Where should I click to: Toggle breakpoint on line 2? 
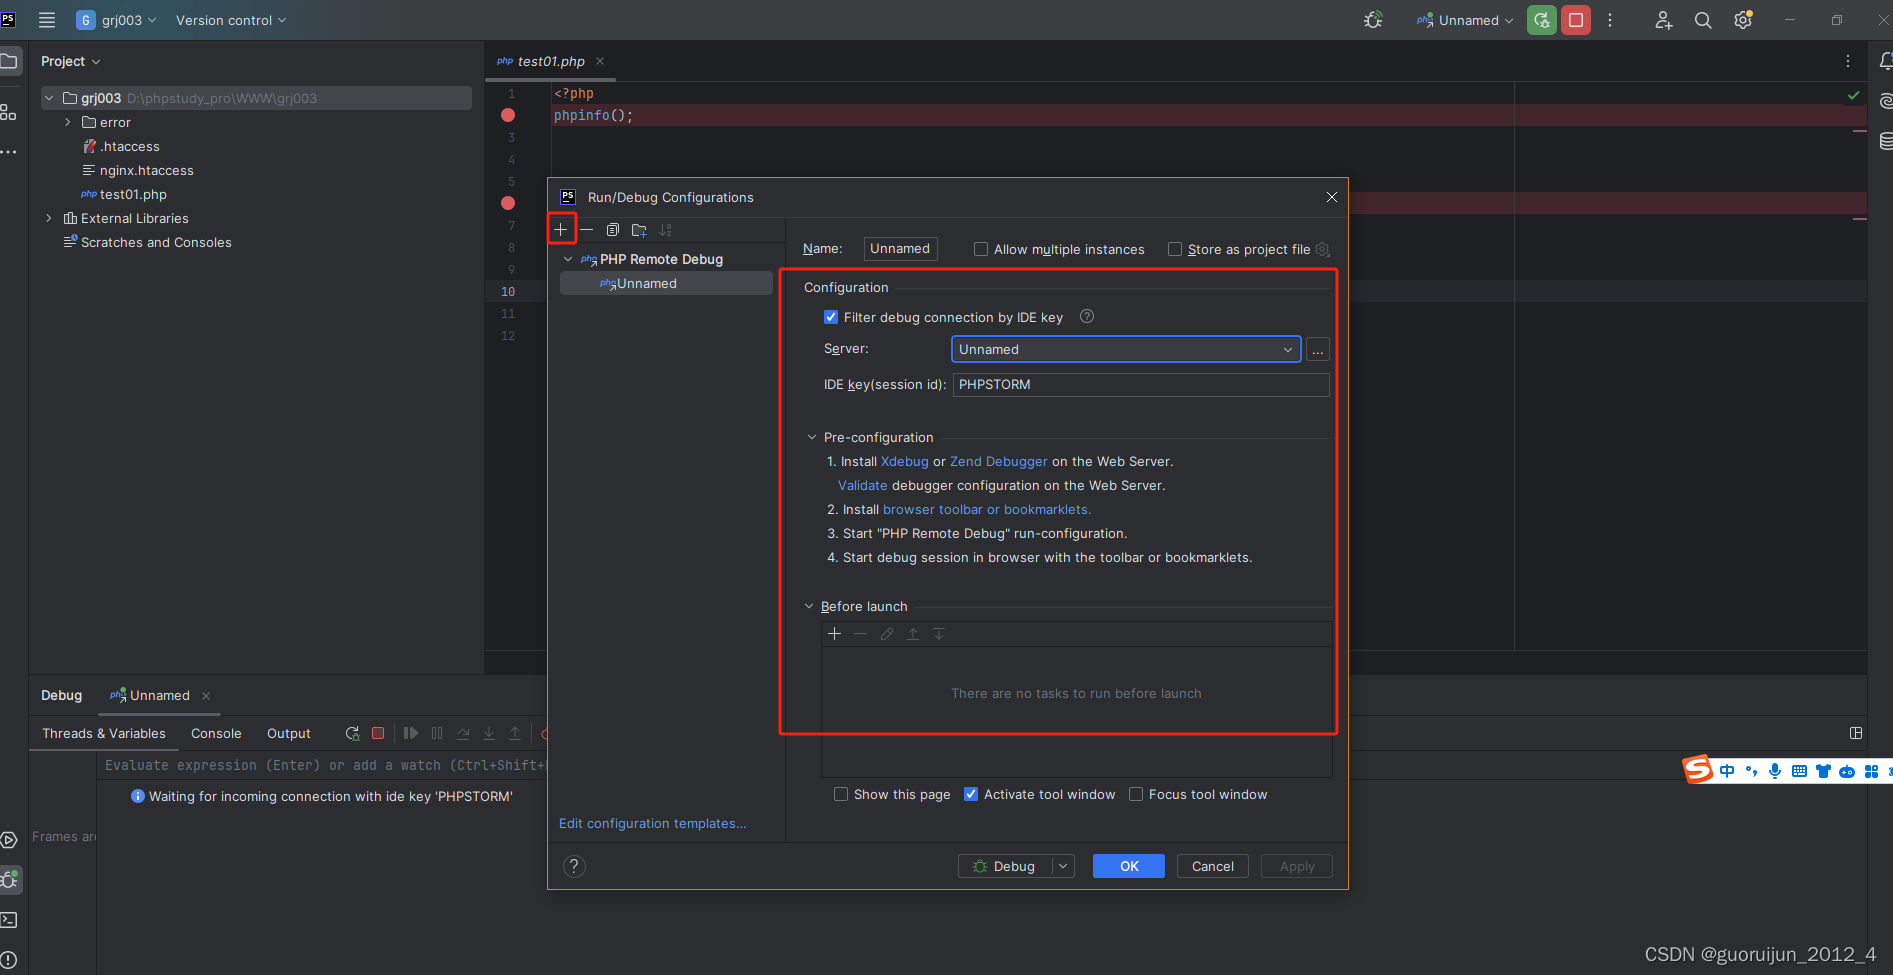508,116
